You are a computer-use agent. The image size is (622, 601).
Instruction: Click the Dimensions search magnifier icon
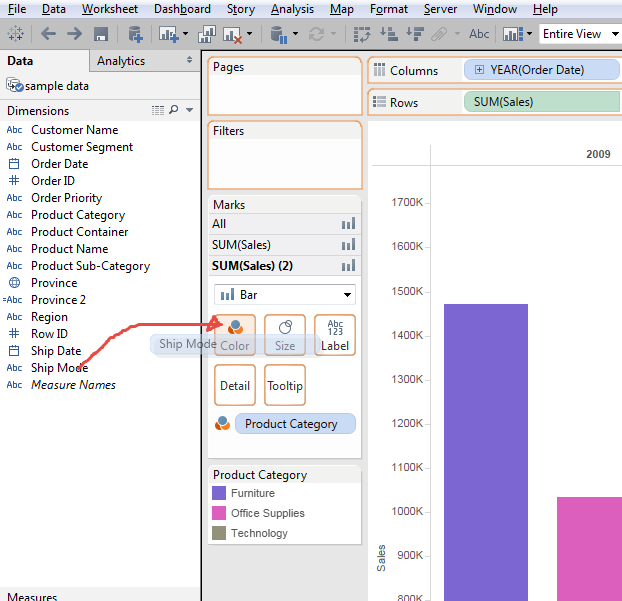[174, 109]
